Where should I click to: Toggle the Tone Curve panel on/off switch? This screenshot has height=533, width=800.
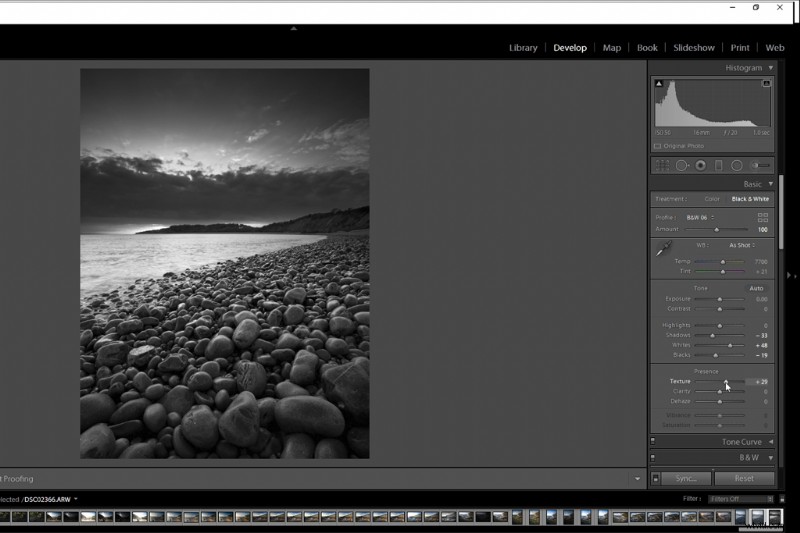[x=653, y=441]
